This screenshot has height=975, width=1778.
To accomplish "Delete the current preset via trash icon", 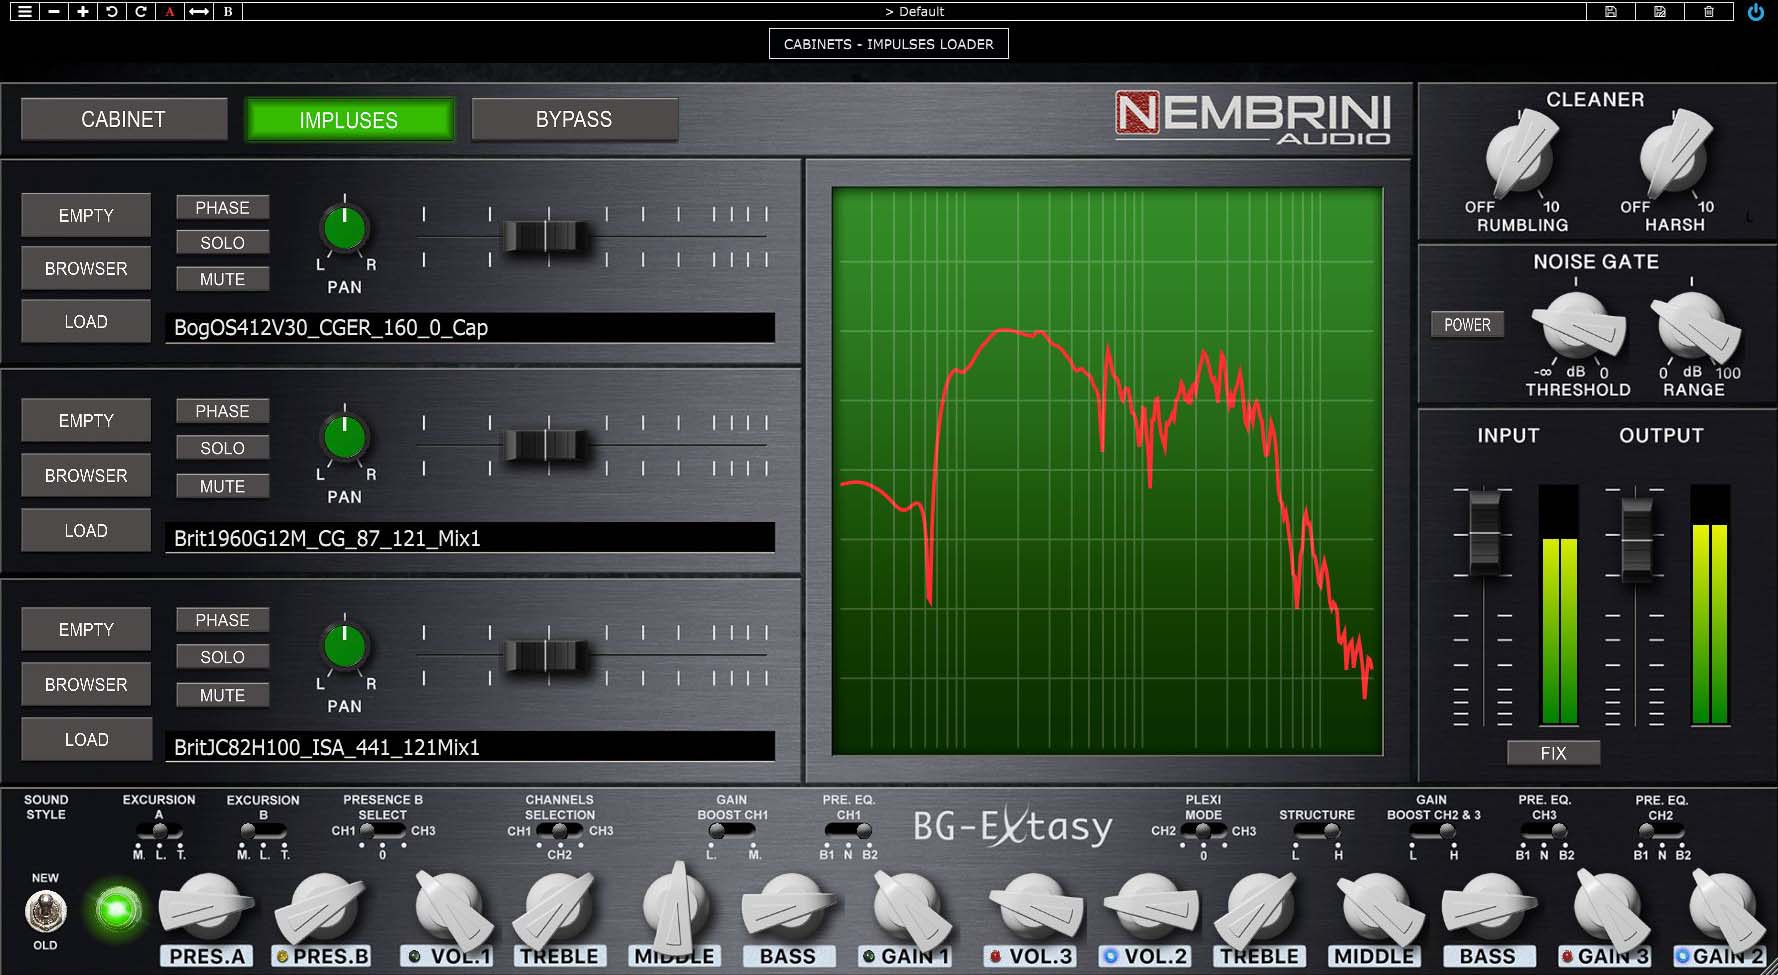I will click(x=1710, y=12).
